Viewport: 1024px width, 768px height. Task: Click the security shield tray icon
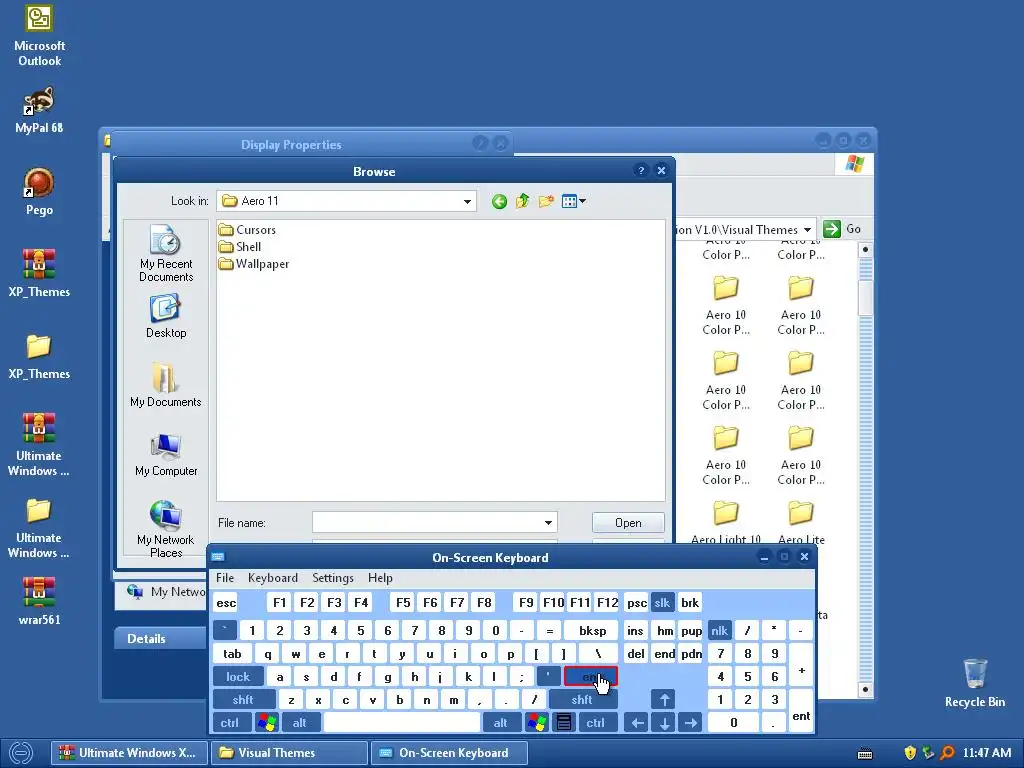[x=909, y=753]
